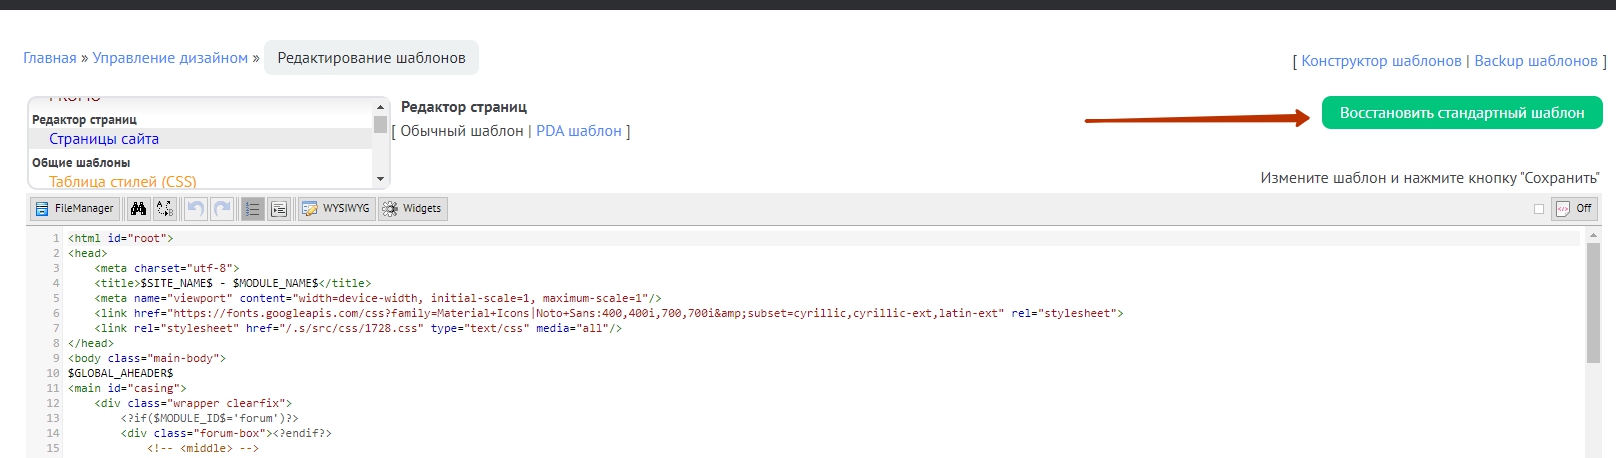Viewport: 1616px width, 458px height.
Task: Switch to the PDA шаблон view
Action: [x=579, y=131]
